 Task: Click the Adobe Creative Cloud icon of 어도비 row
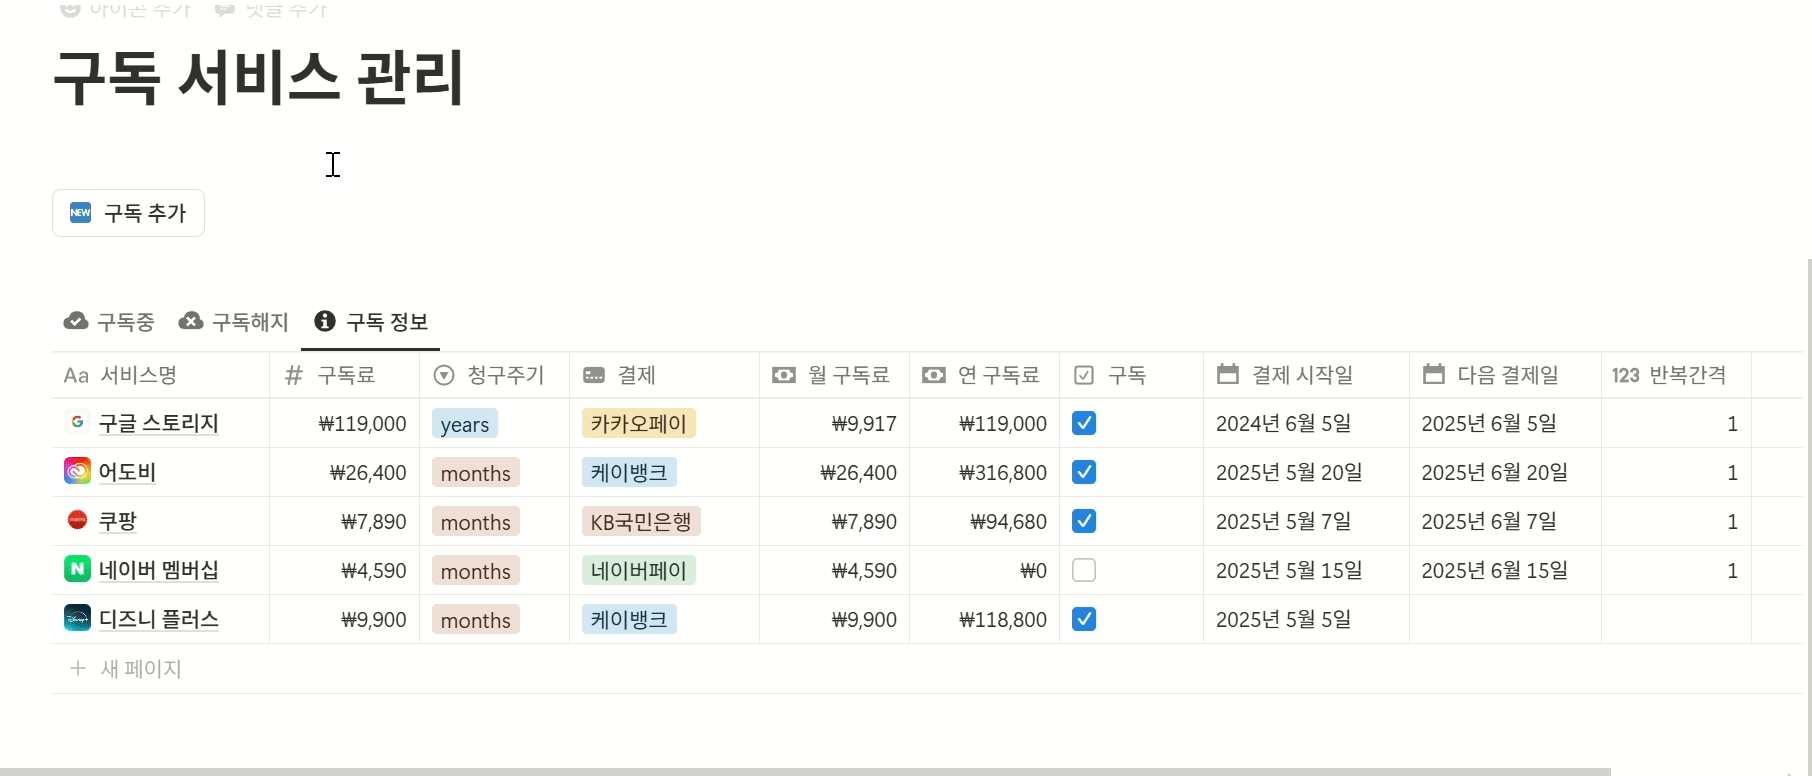77,471
